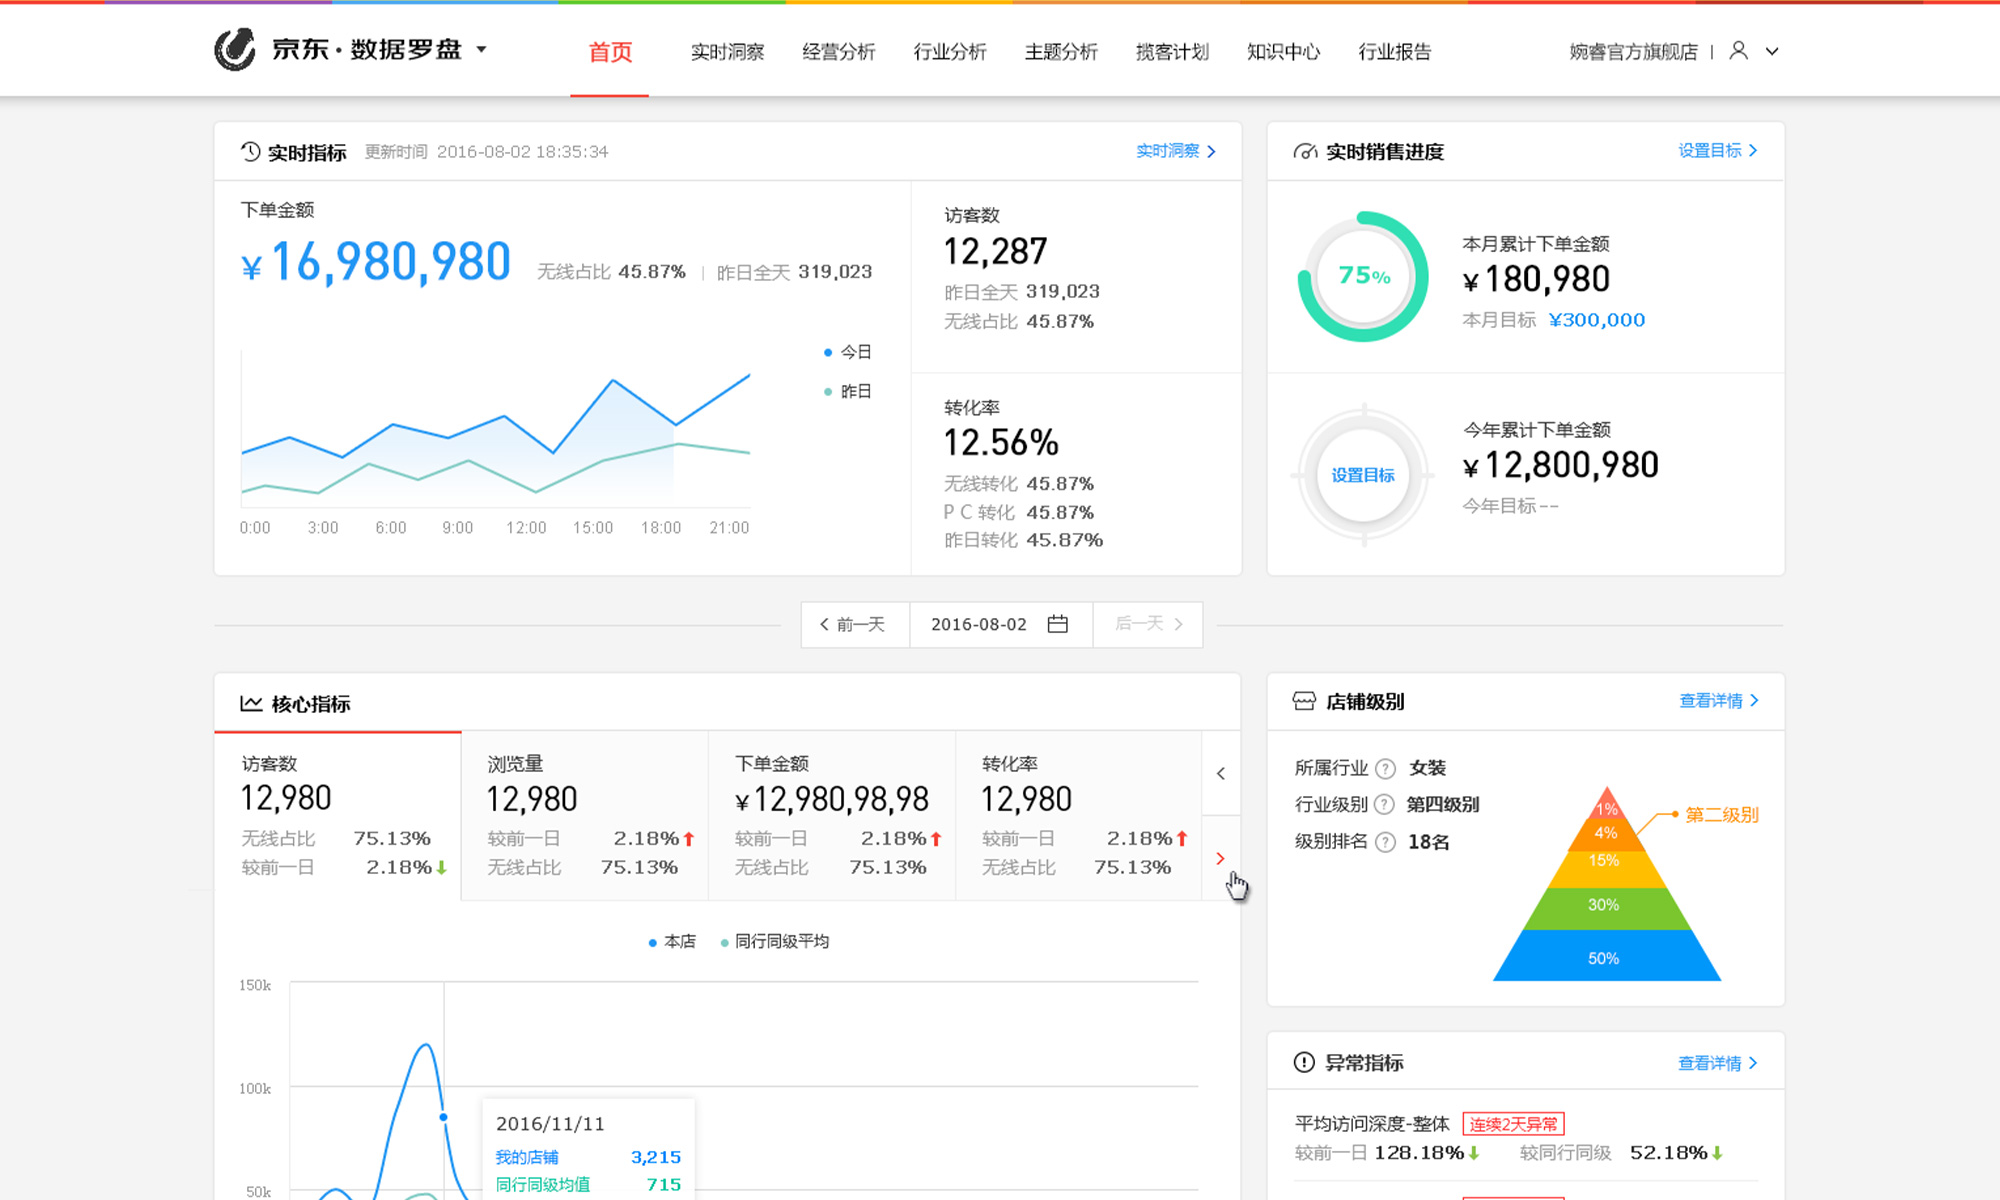Click the line chart icon beside 核心指标
The height and width of the screenshot is (1200, 2000).
251,704
